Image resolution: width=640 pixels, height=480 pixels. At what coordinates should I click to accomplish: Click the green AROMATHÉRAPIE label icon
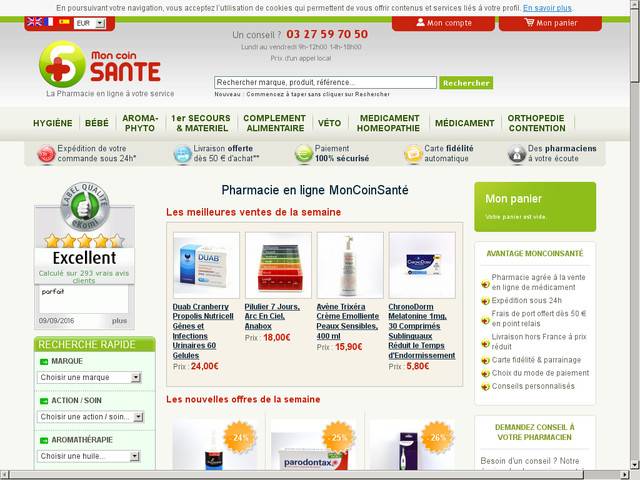44,440
